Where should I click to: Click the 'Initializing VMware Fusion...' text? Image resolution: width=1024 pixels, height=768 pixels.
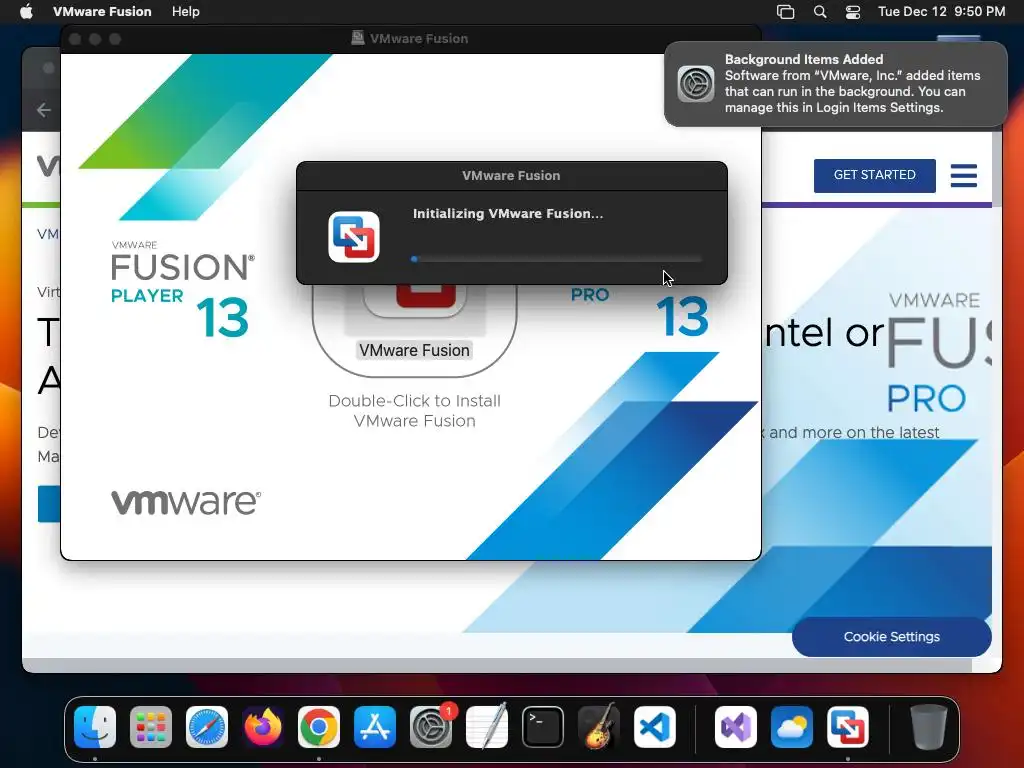coord(507,214)
